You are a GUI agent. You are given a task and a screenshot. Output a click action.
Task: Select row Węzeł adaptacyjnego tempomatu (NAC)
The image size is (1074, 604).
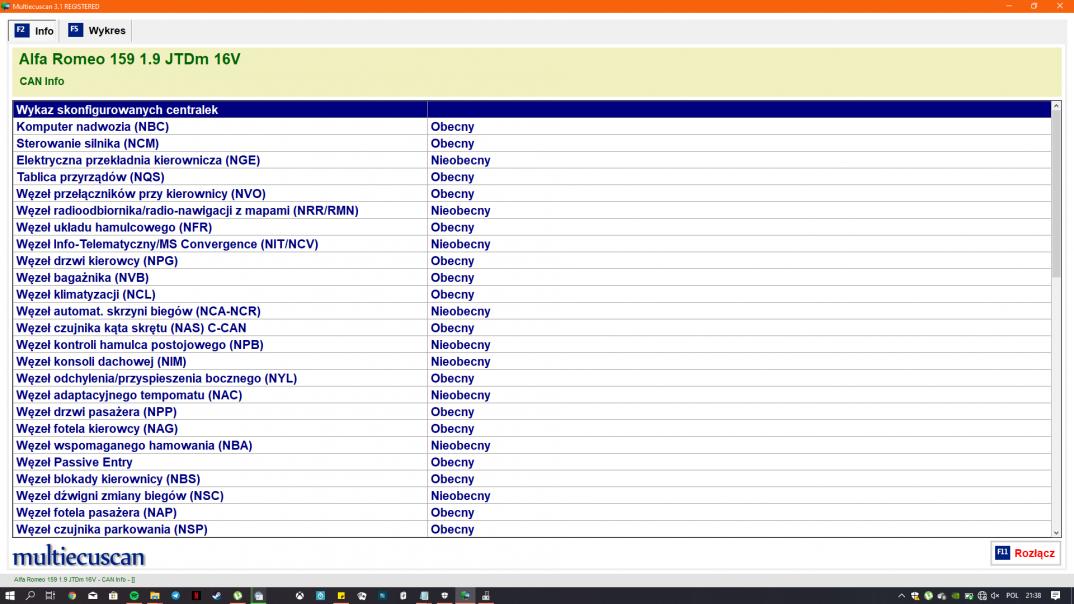point(532,395)
